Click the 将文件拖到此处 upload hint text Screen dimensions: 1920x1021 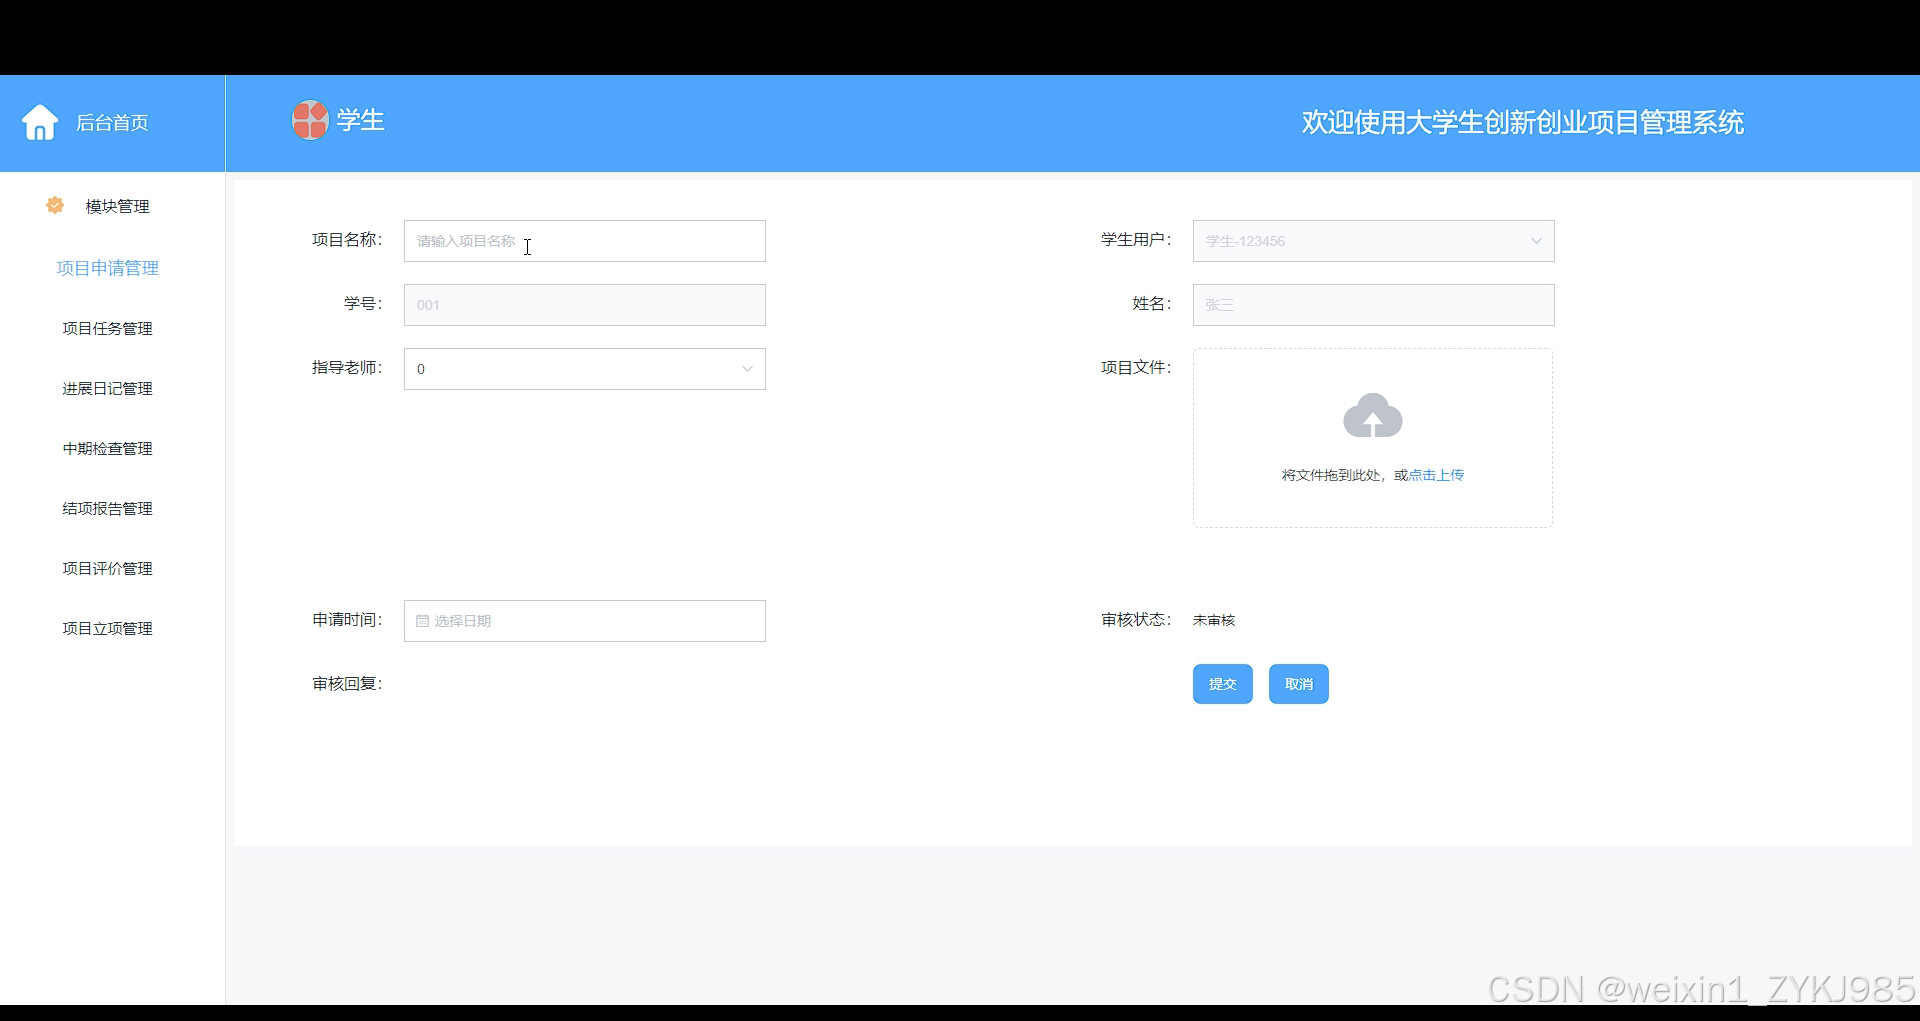1331,475
